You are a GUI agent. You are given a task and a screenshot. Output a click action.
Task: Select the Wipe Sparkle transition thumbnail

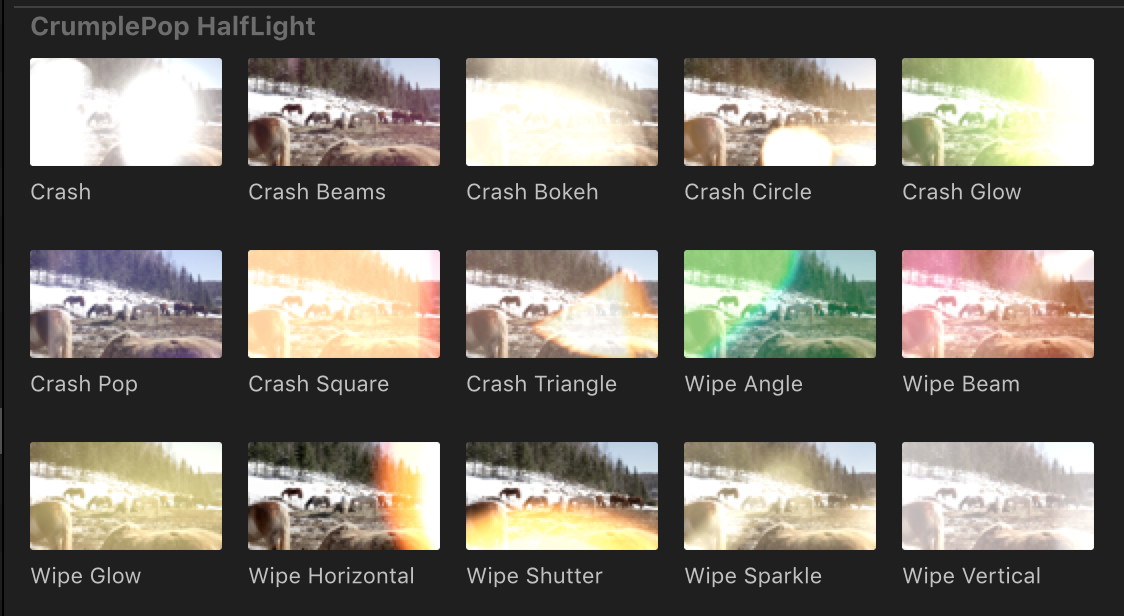[x=780, y=496]
